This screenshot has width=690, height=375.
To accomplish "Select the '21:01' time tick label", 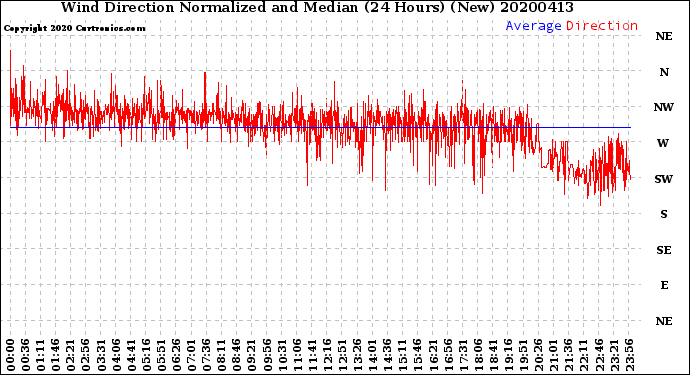I will (554, 356).
